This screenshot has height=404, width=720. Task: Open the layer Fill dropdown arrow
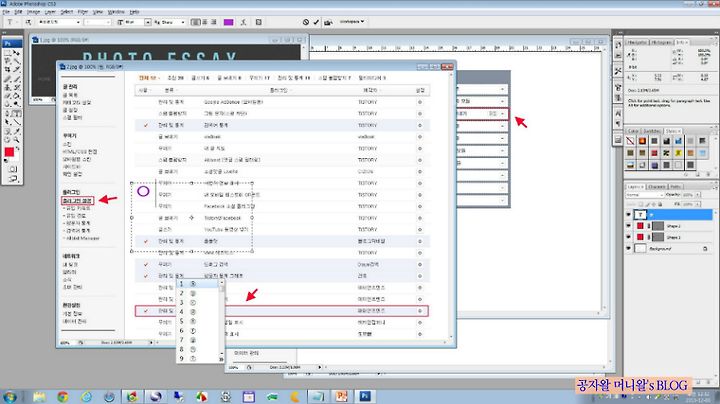coord(698,204)
